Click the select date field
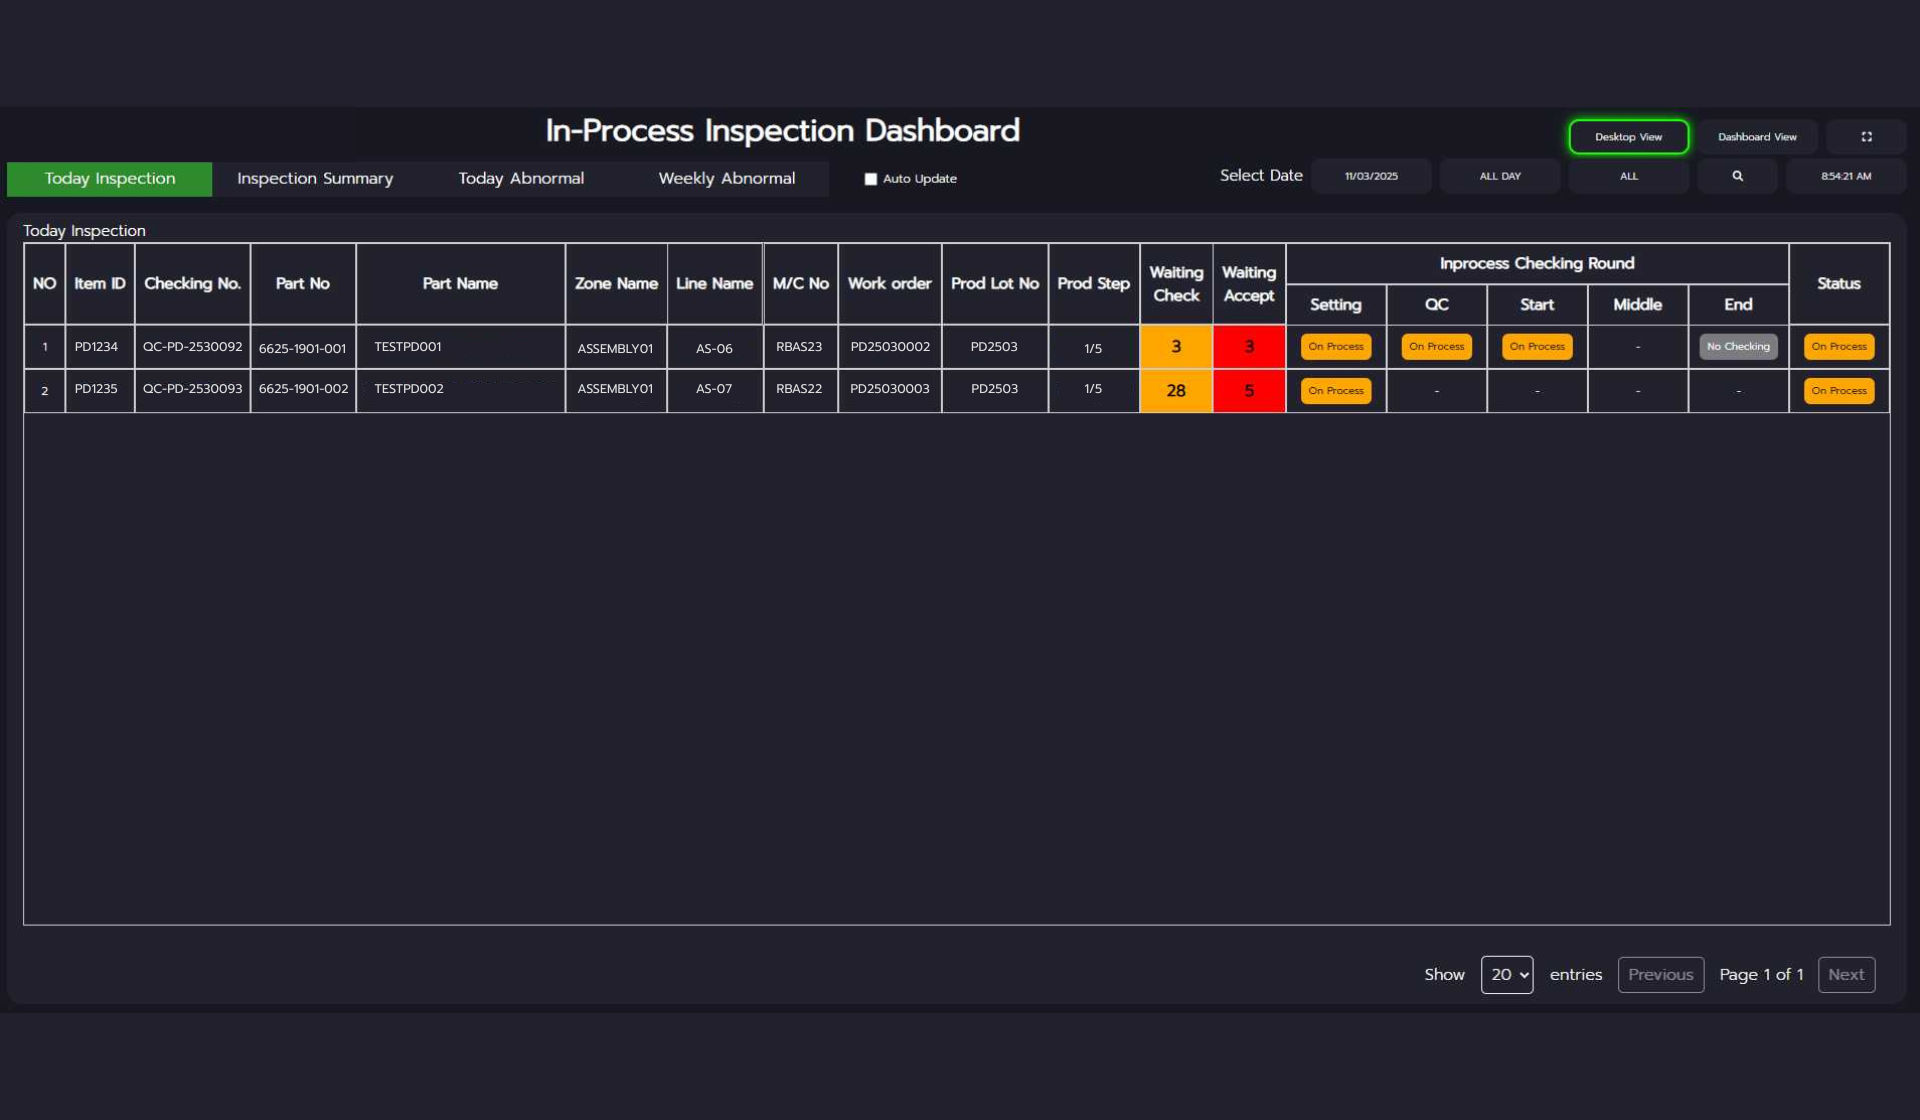 coord(1371,176)
